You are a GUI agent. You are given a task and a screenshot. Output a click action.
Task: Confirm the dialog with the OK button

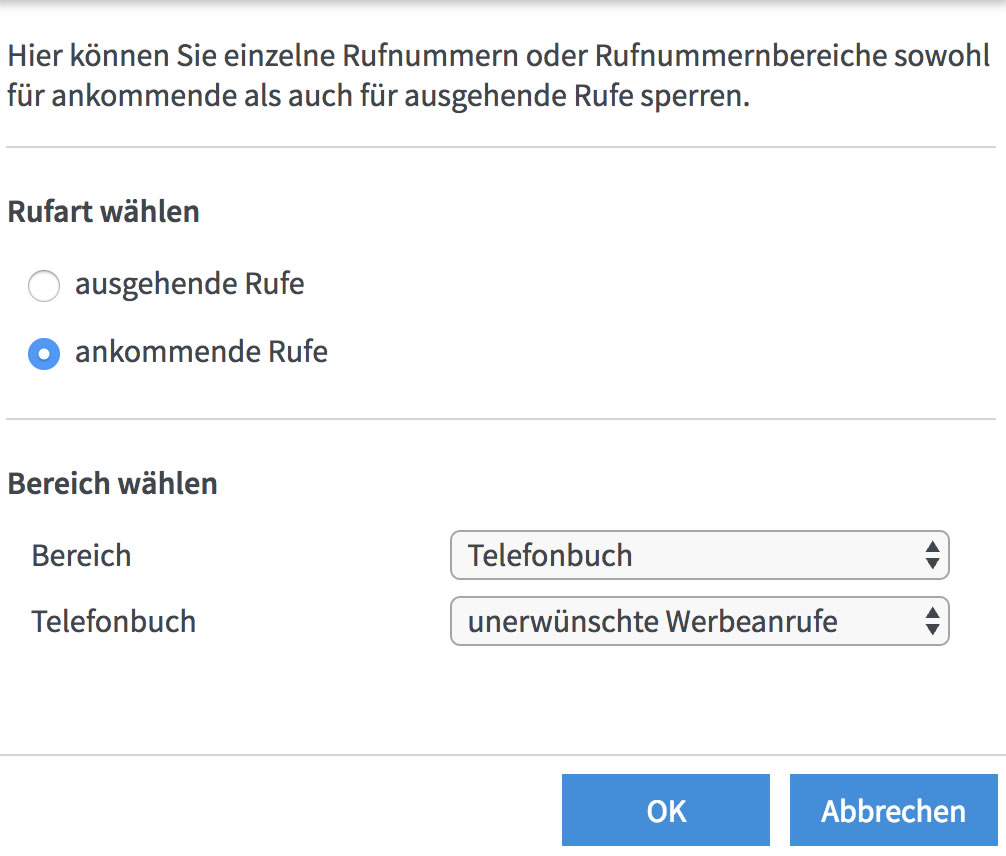click(x=665, y=811)
